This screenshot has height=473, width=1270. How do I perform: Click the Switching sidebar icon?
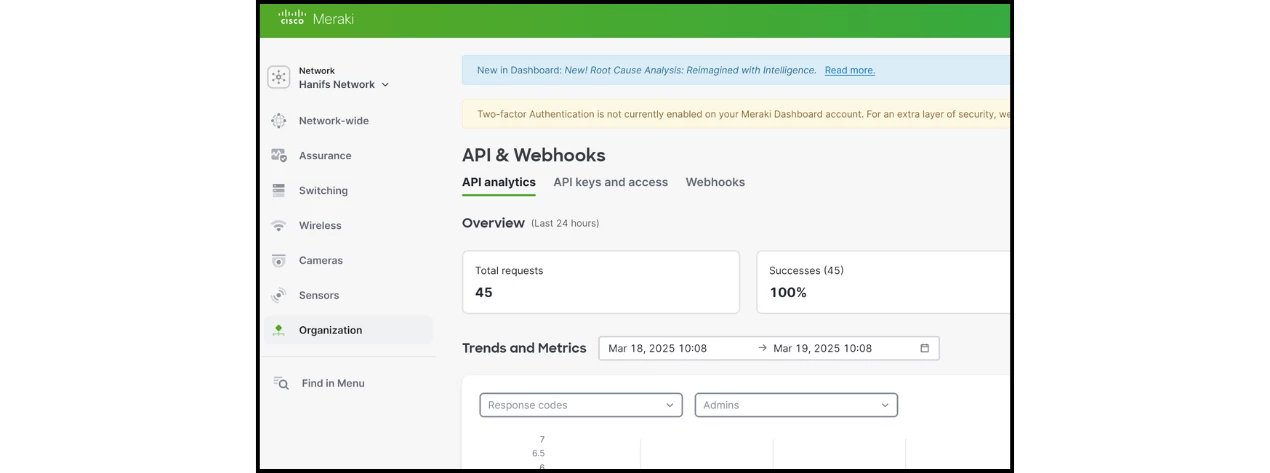coord(278,191)
